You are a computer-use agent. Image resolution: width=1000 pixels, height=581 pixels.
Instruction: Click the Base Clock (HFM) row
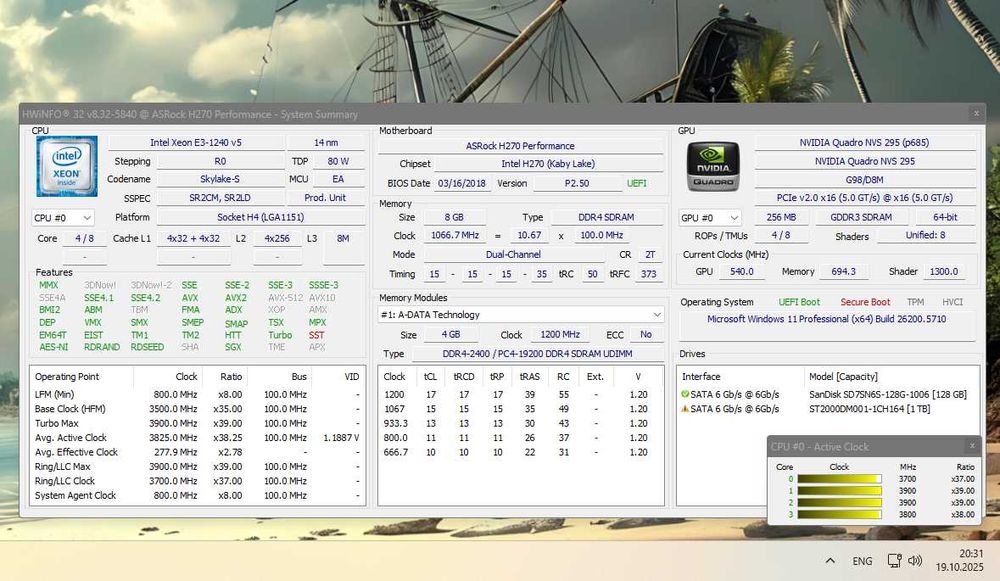click(x=197, y=409)
